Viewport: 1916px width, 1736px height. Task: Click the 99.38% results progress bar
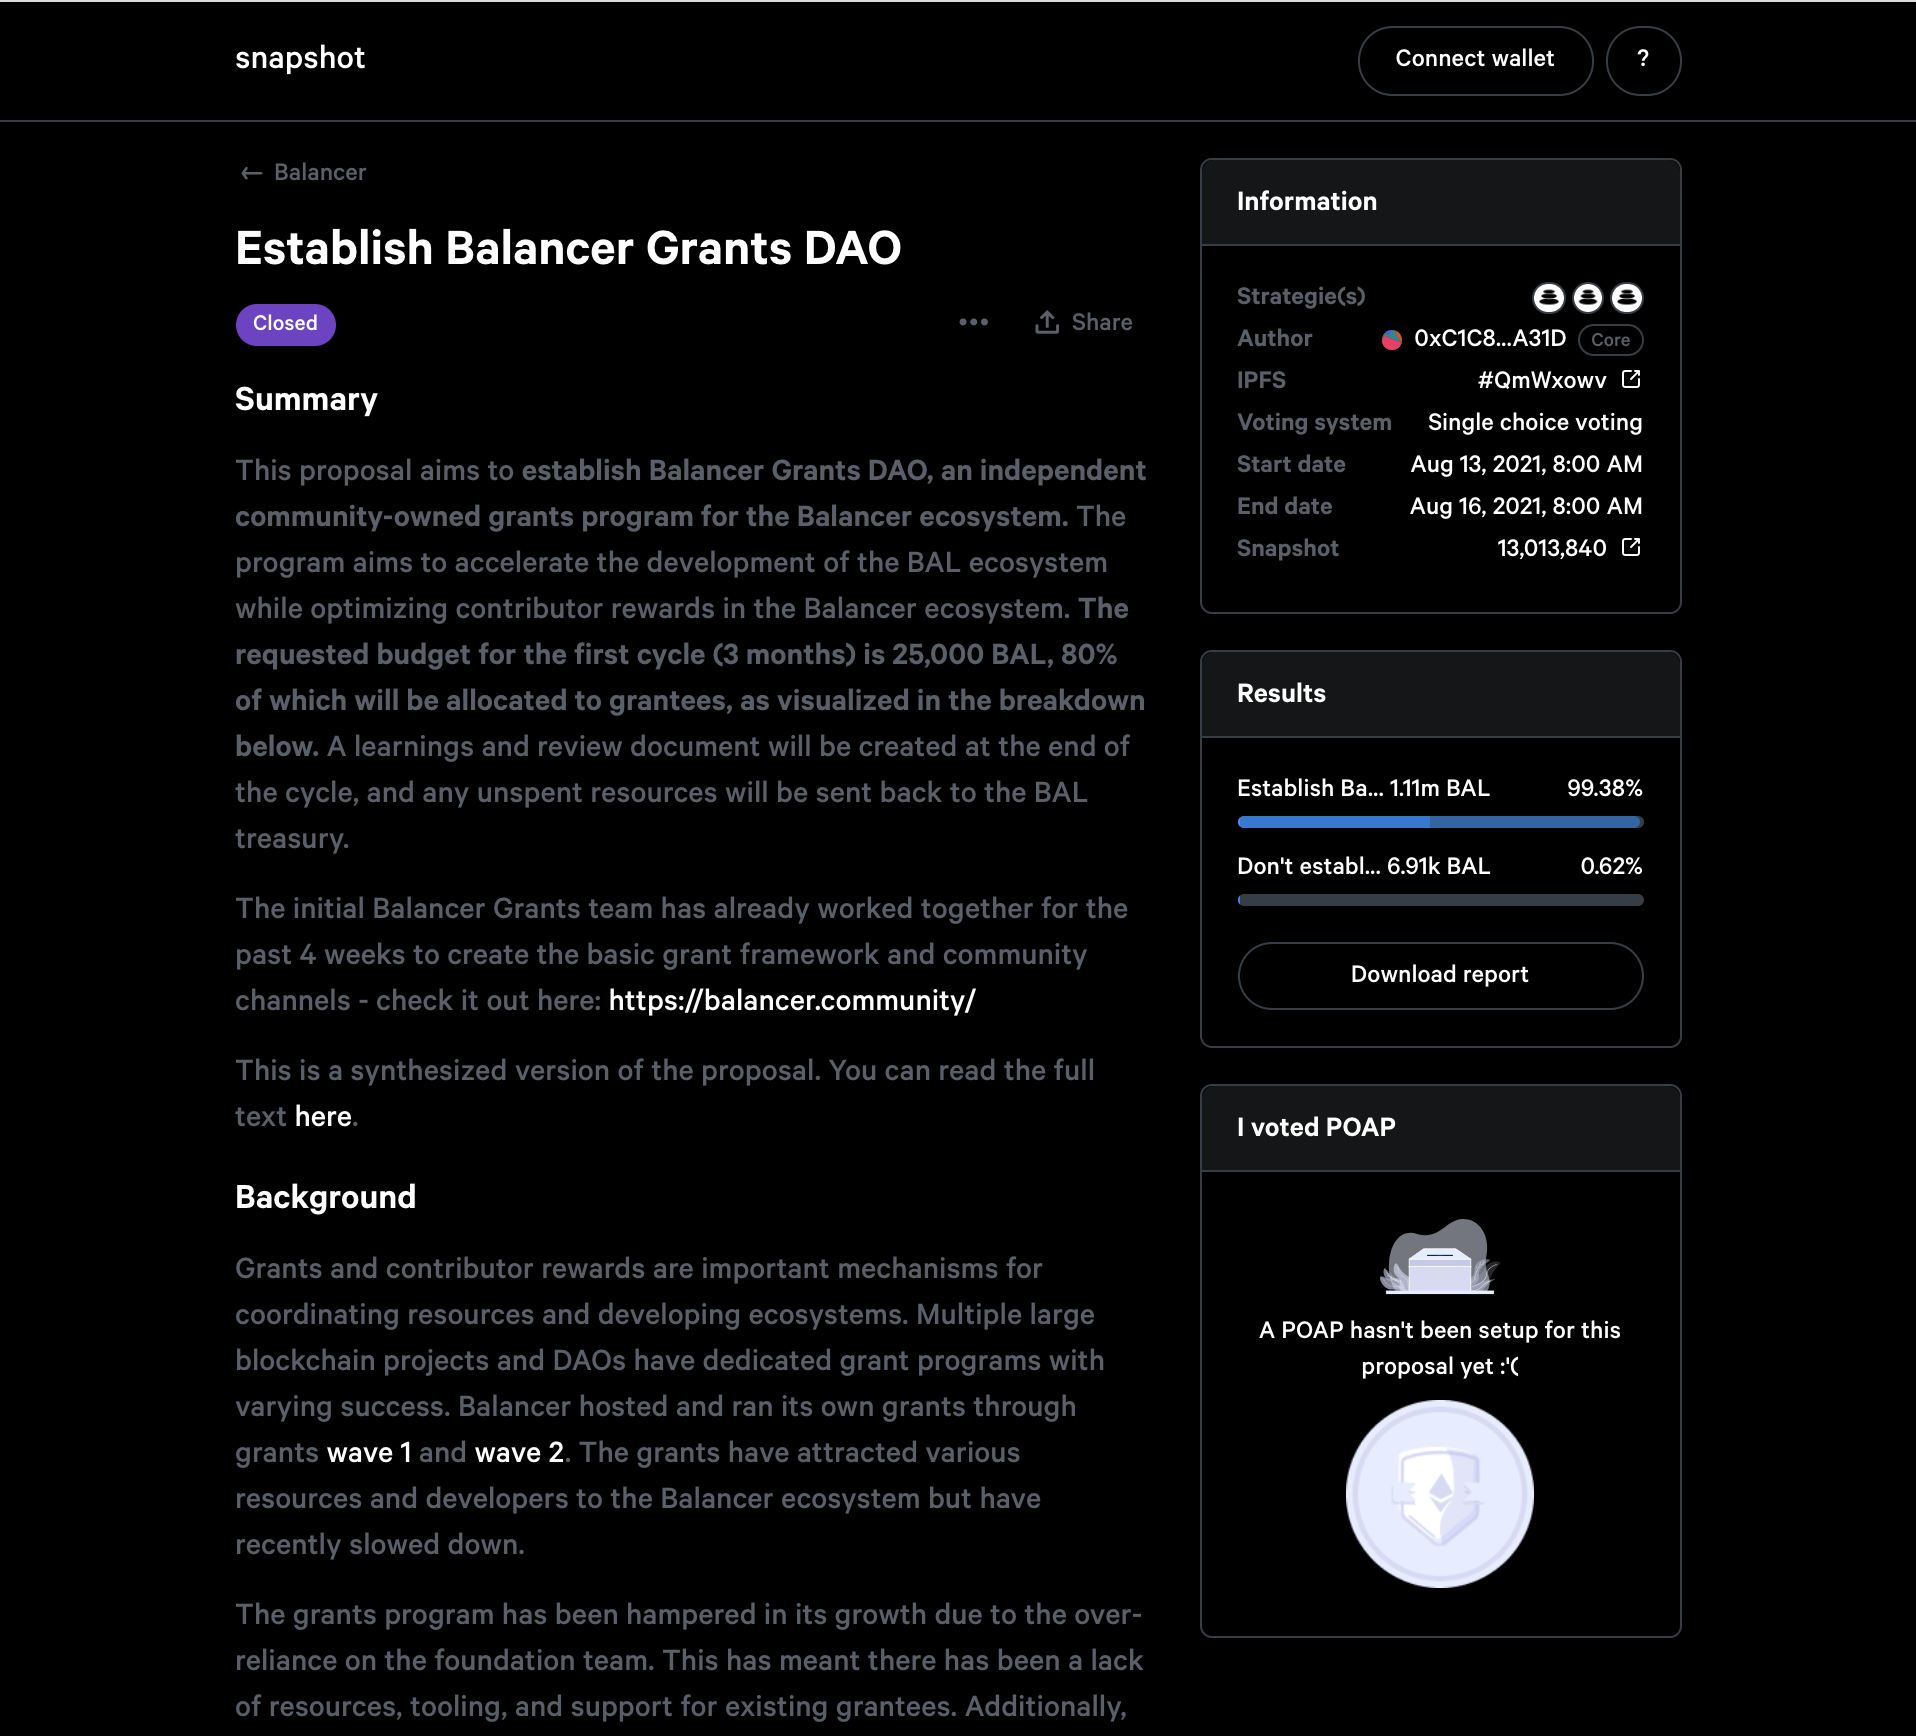point(1440,822)
